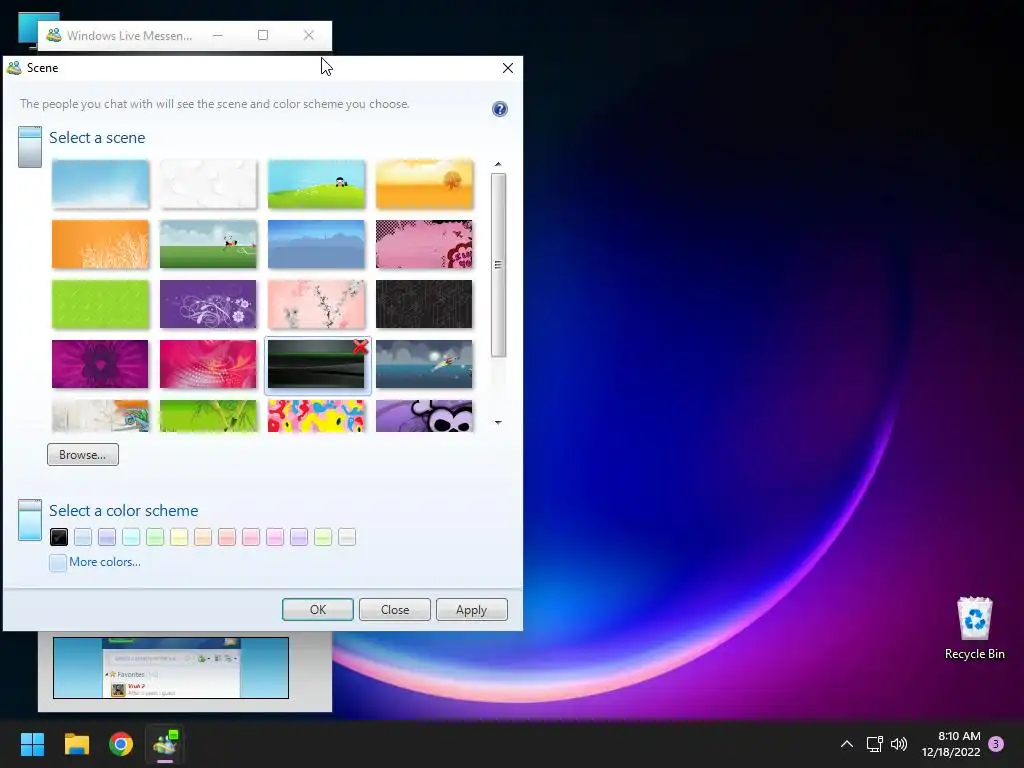1024x768 pixels.
Task: Click the OK button
Action: tap(318, 609)
